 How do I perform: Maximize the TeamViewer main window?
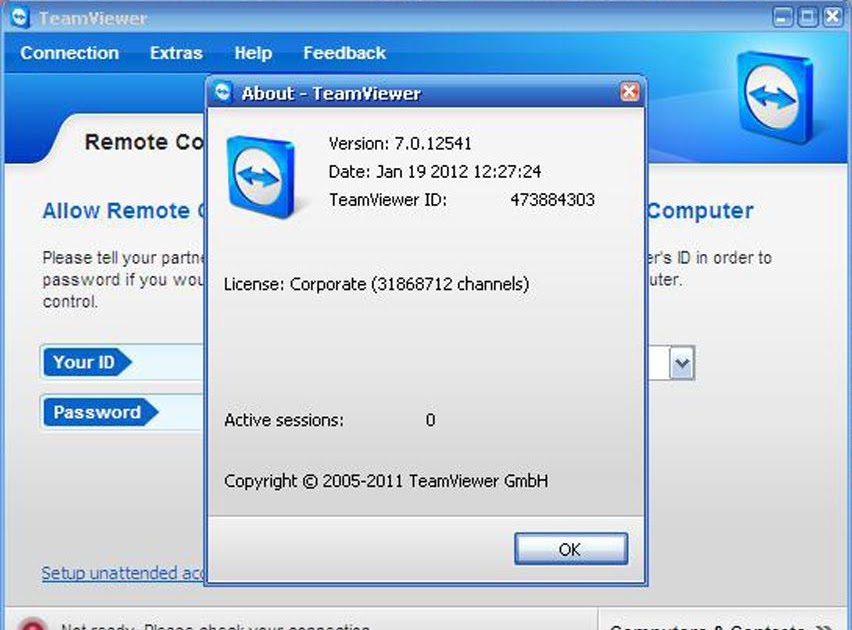pos(807,17)
